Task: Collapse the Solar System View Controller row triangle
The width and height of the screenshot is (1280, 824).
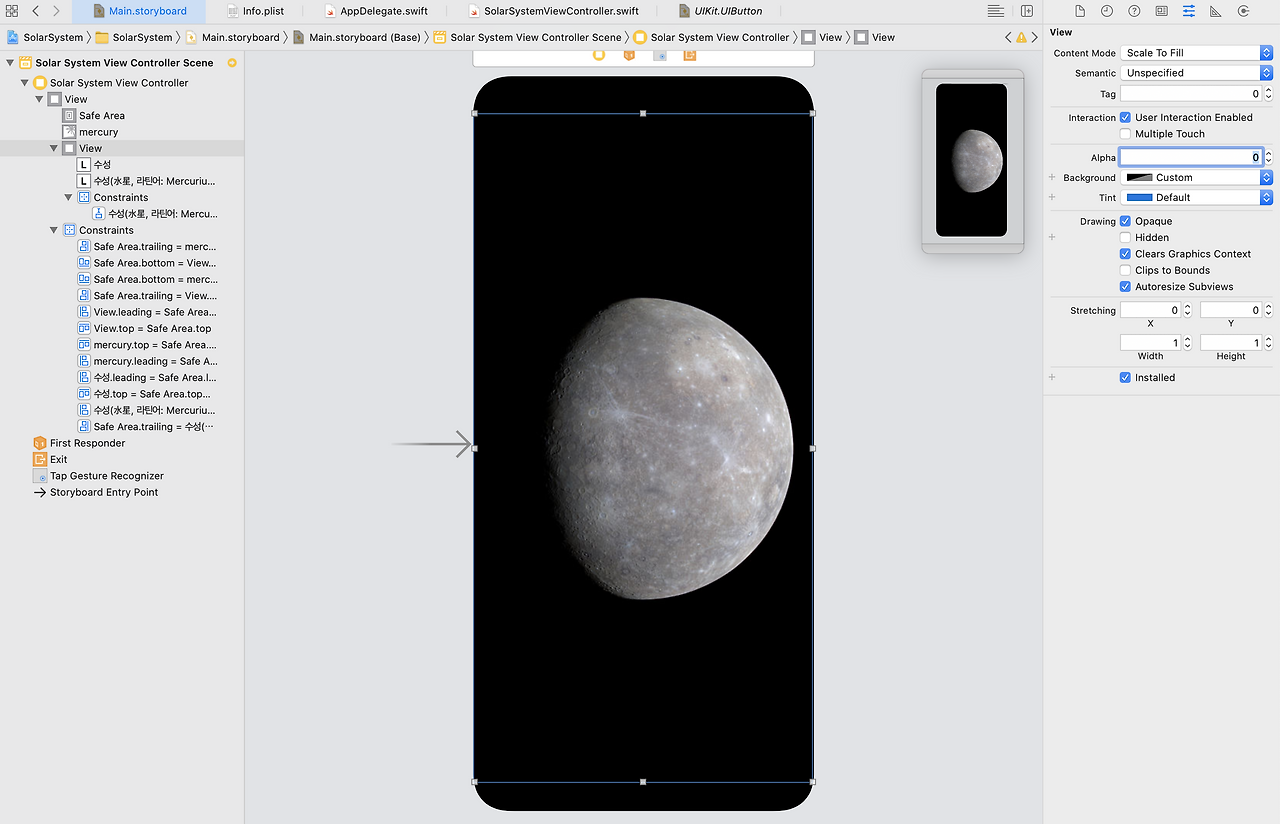Action: click(x=25, y=83)
